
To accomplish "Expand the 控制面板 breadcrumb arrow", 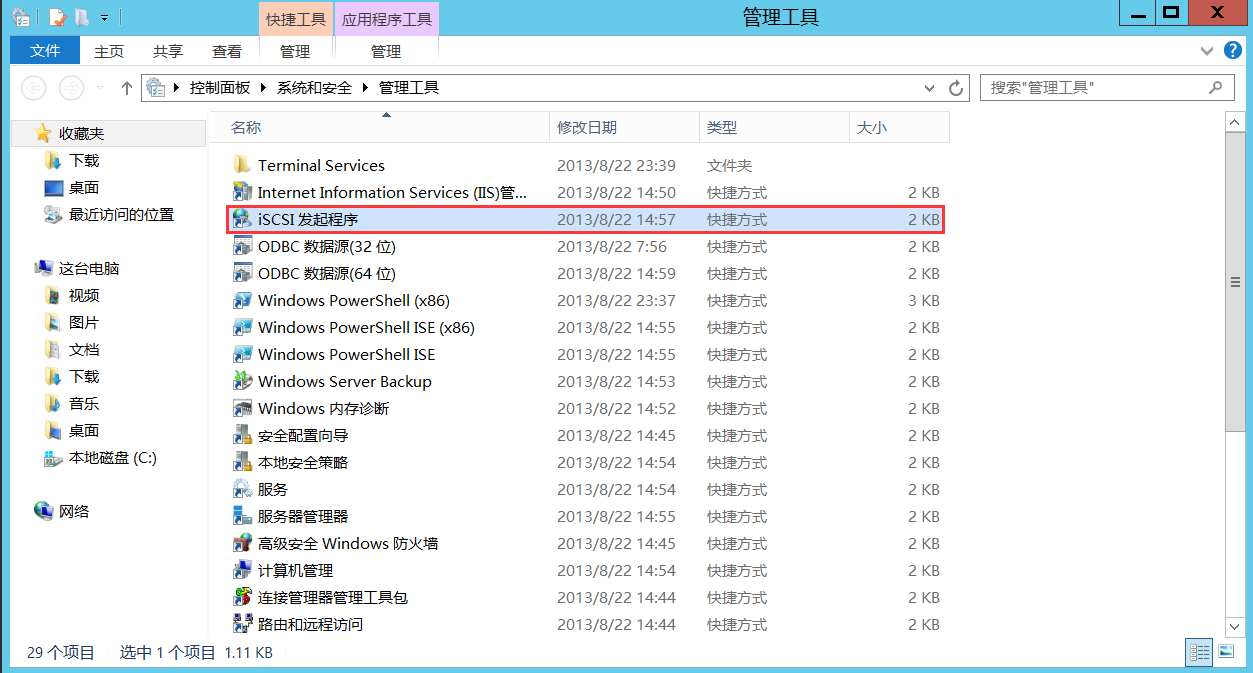I will pos(263,88).
